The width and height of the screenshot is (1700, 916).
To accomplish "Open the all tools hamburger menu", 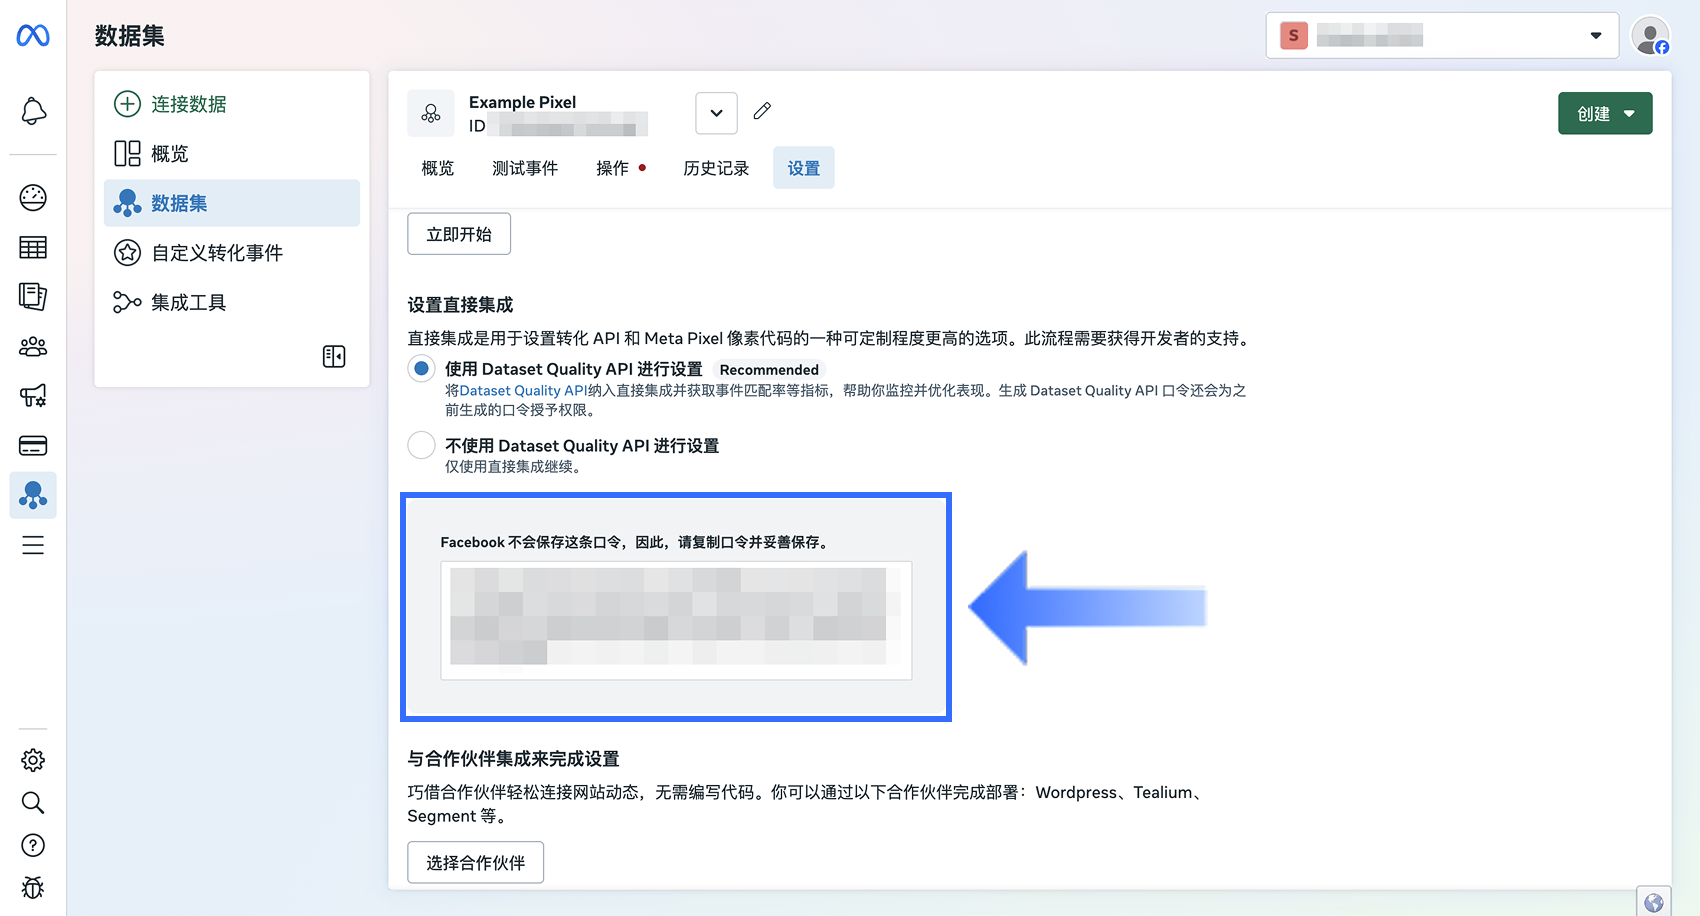I will (33, 545).
